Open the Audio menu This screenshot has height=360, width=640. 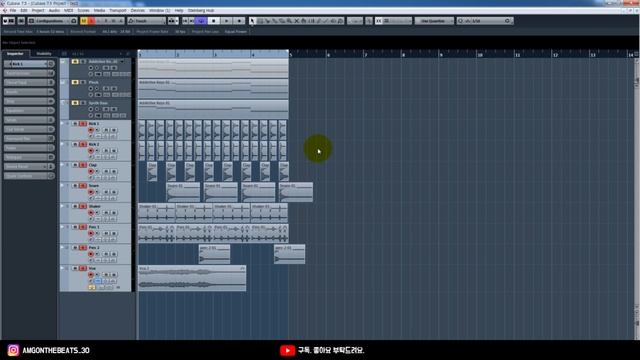coord(54,11)
